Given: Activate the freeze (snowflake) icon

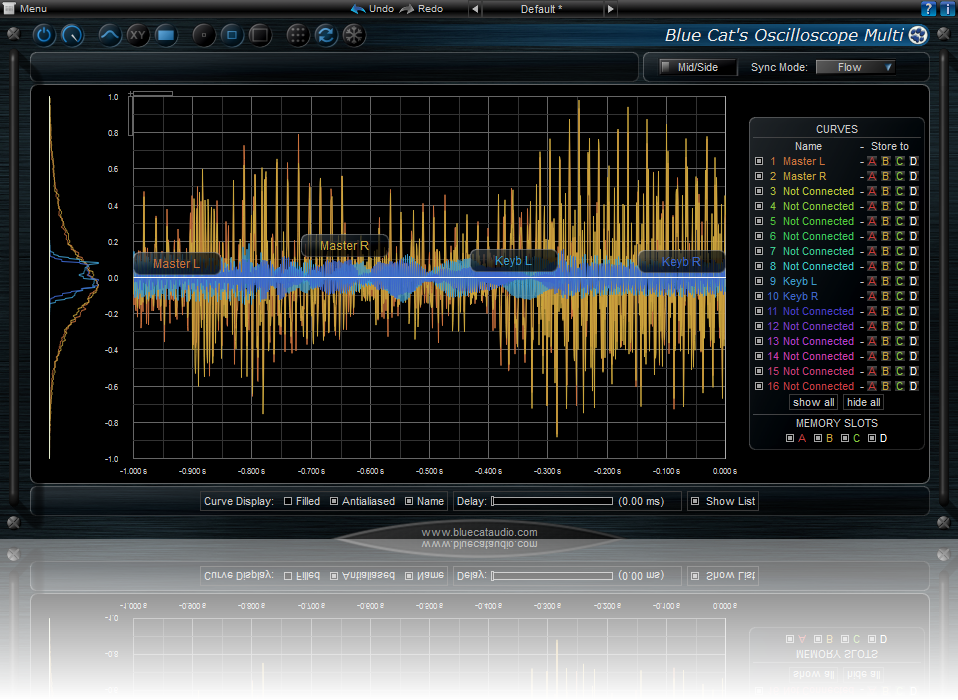Looking at the screenshot, I should pos(354,34).
